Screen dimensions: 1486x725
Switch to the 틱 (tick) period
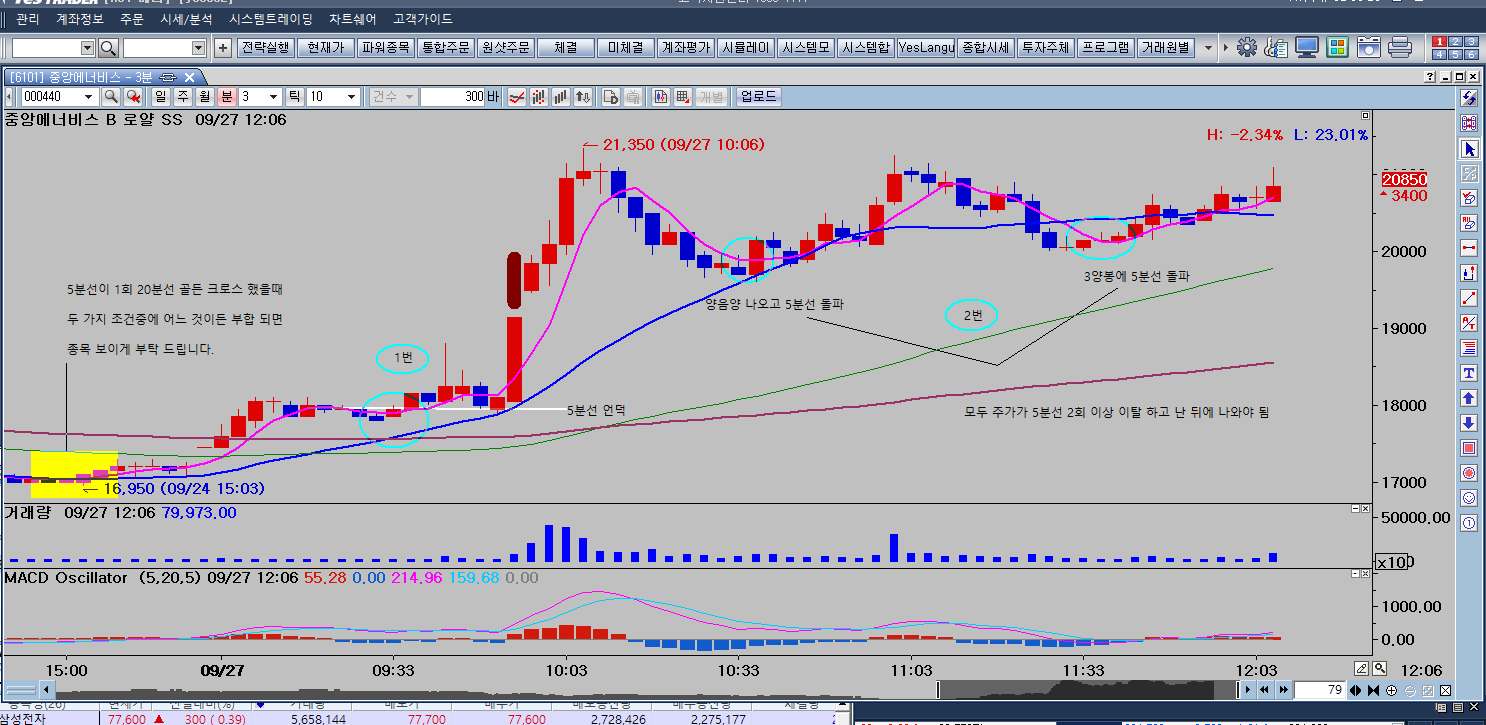tap(295, 97)
